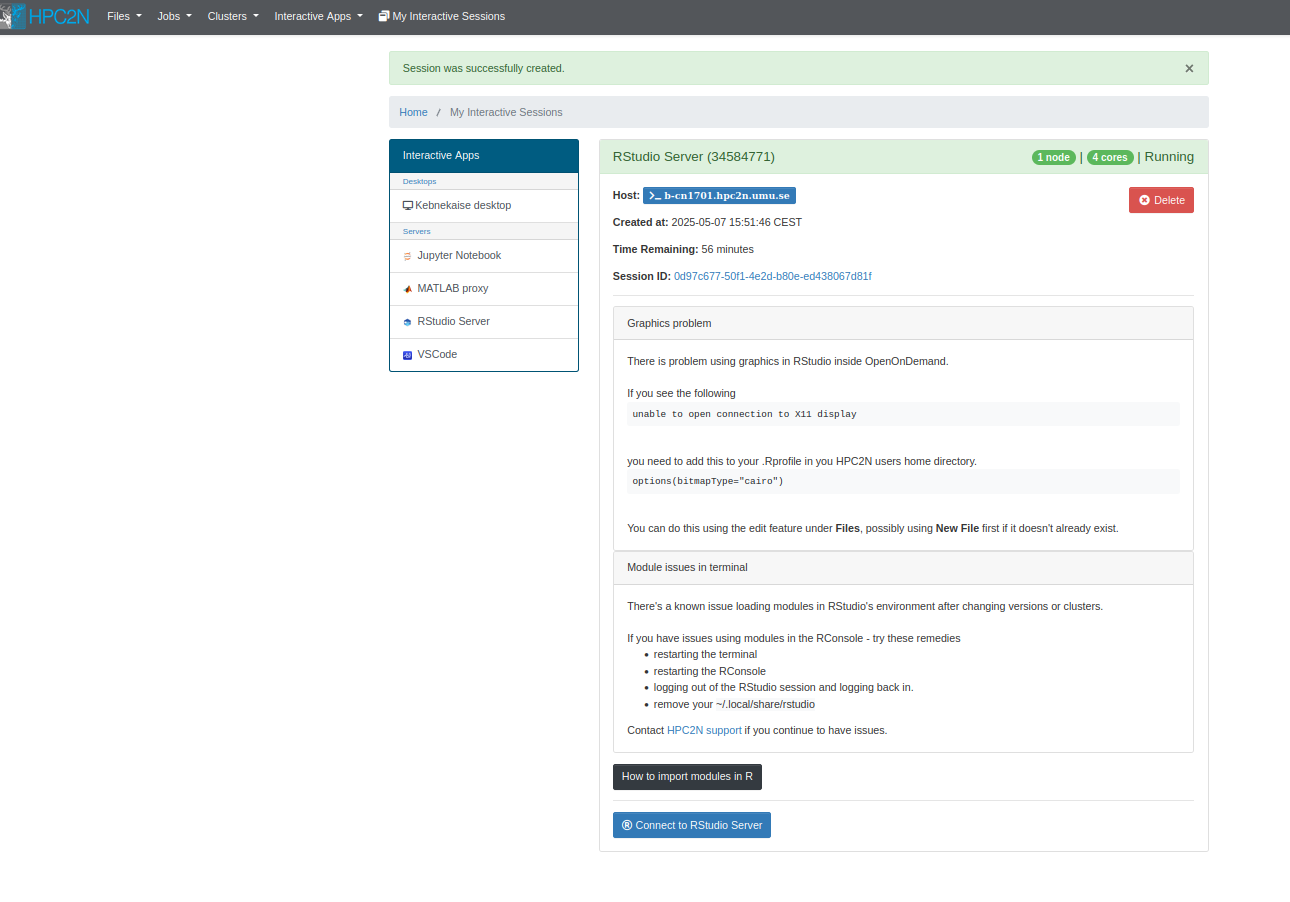Click the Time Remaining text

683,249
